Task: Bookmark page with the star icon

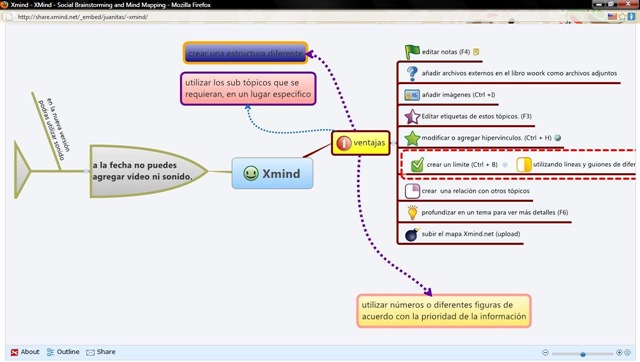Action: tap(622, 17)
